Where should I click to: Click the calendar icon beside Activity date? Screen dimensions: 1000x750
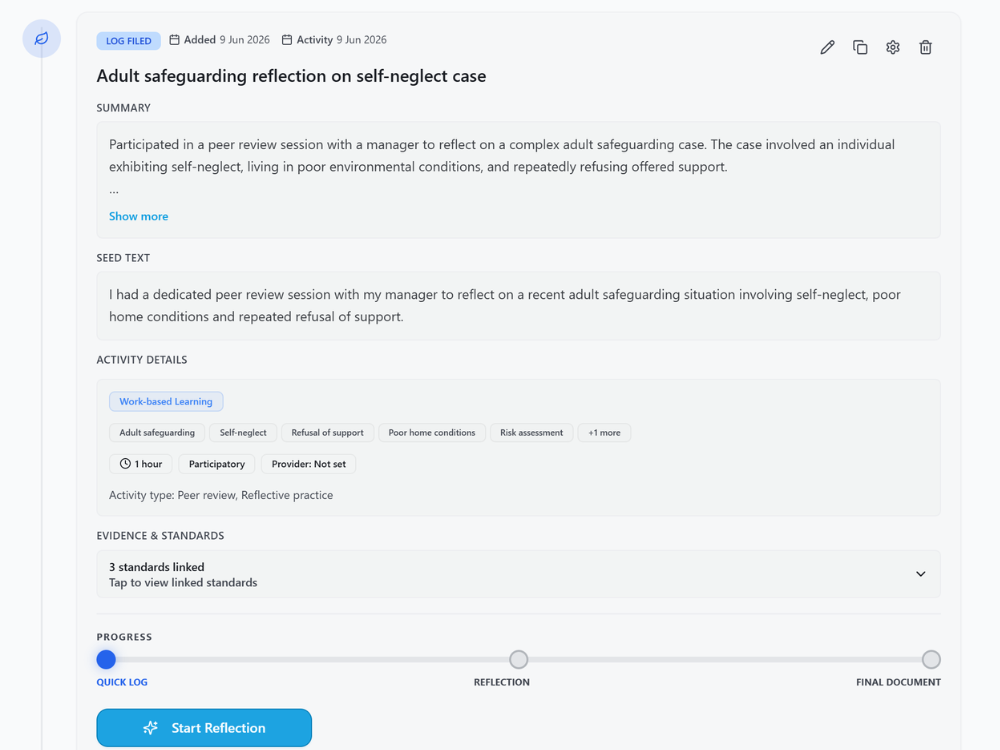click(x=287, y=40)
